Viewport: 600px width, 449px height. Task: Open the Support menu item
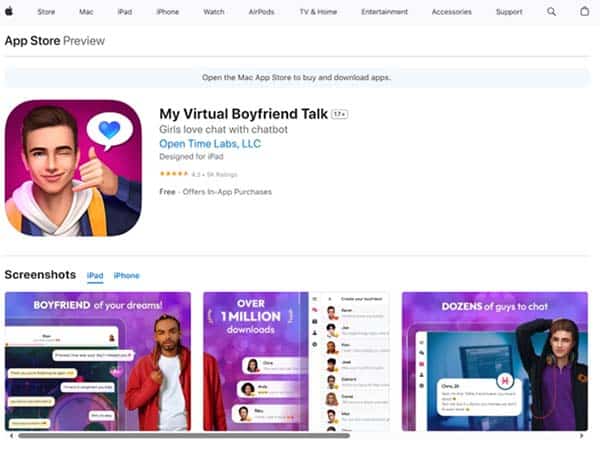tap(509, 12)
